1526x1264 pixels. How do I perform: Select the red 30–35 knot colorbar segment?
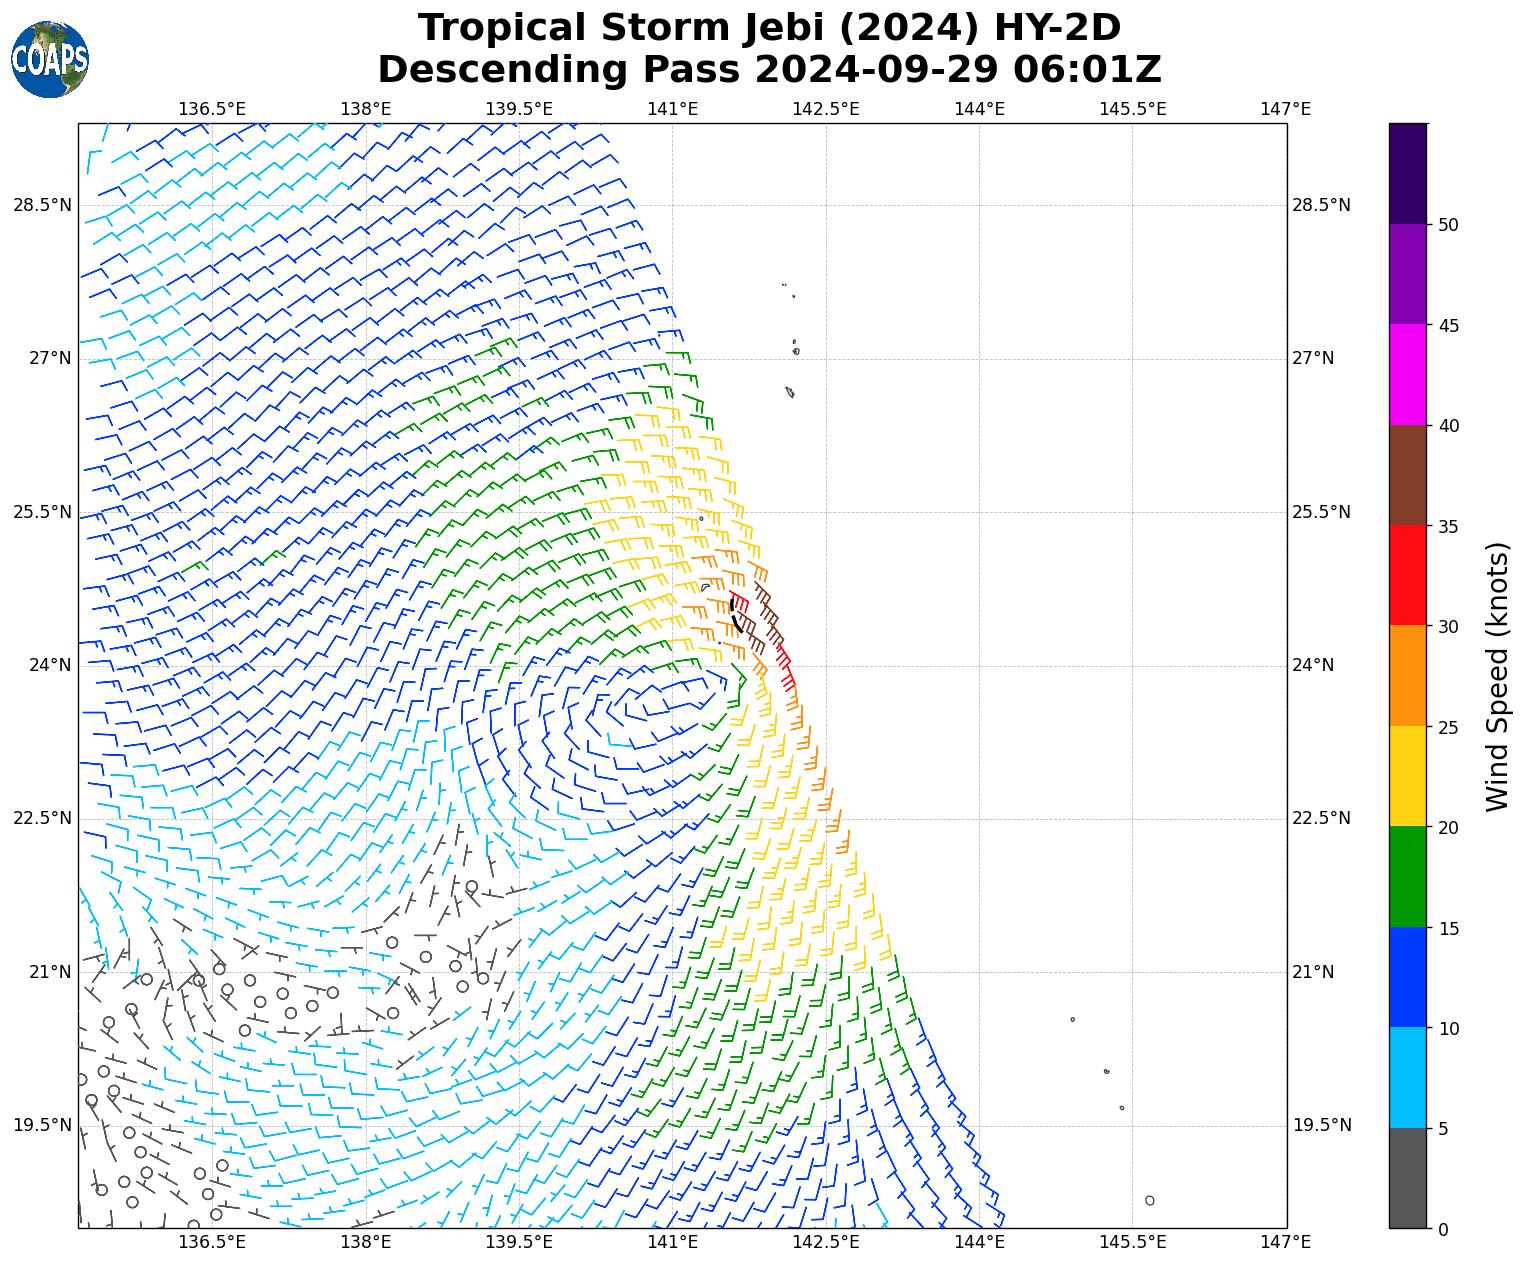click(x=1408, y=576)
